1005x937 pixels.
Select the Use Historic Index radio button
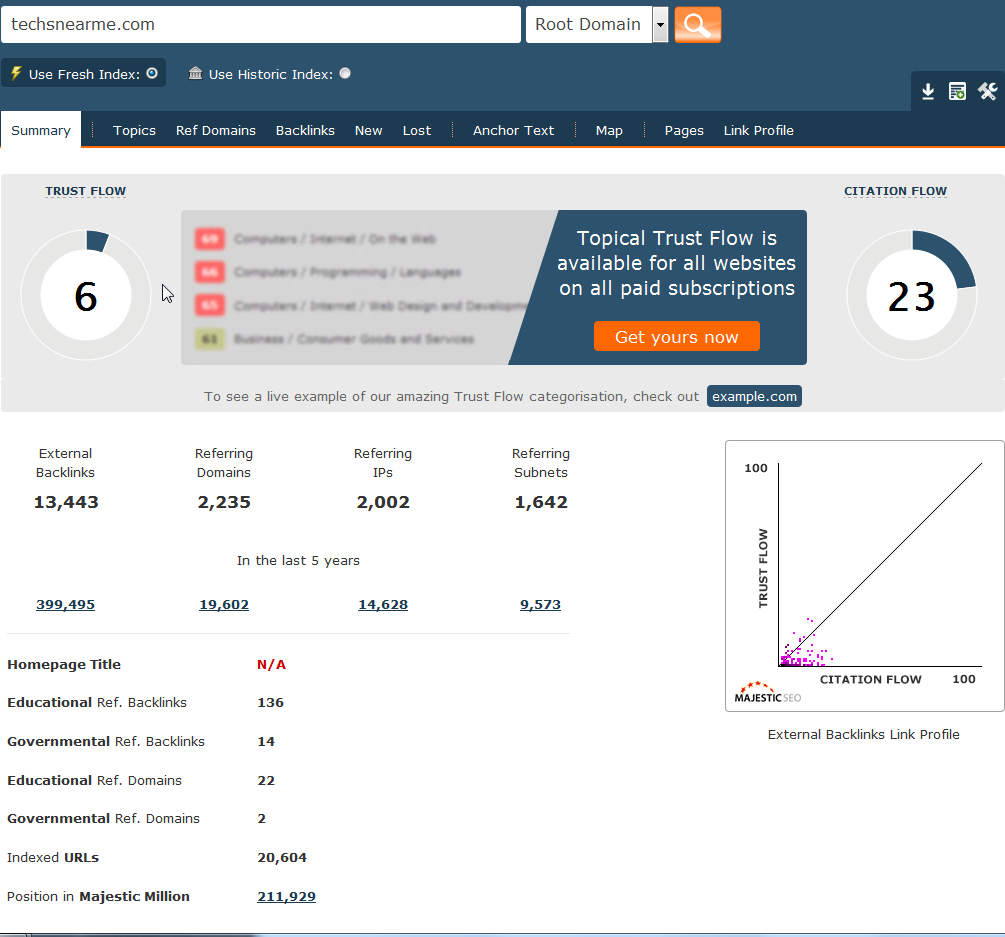tap(345, 73)
